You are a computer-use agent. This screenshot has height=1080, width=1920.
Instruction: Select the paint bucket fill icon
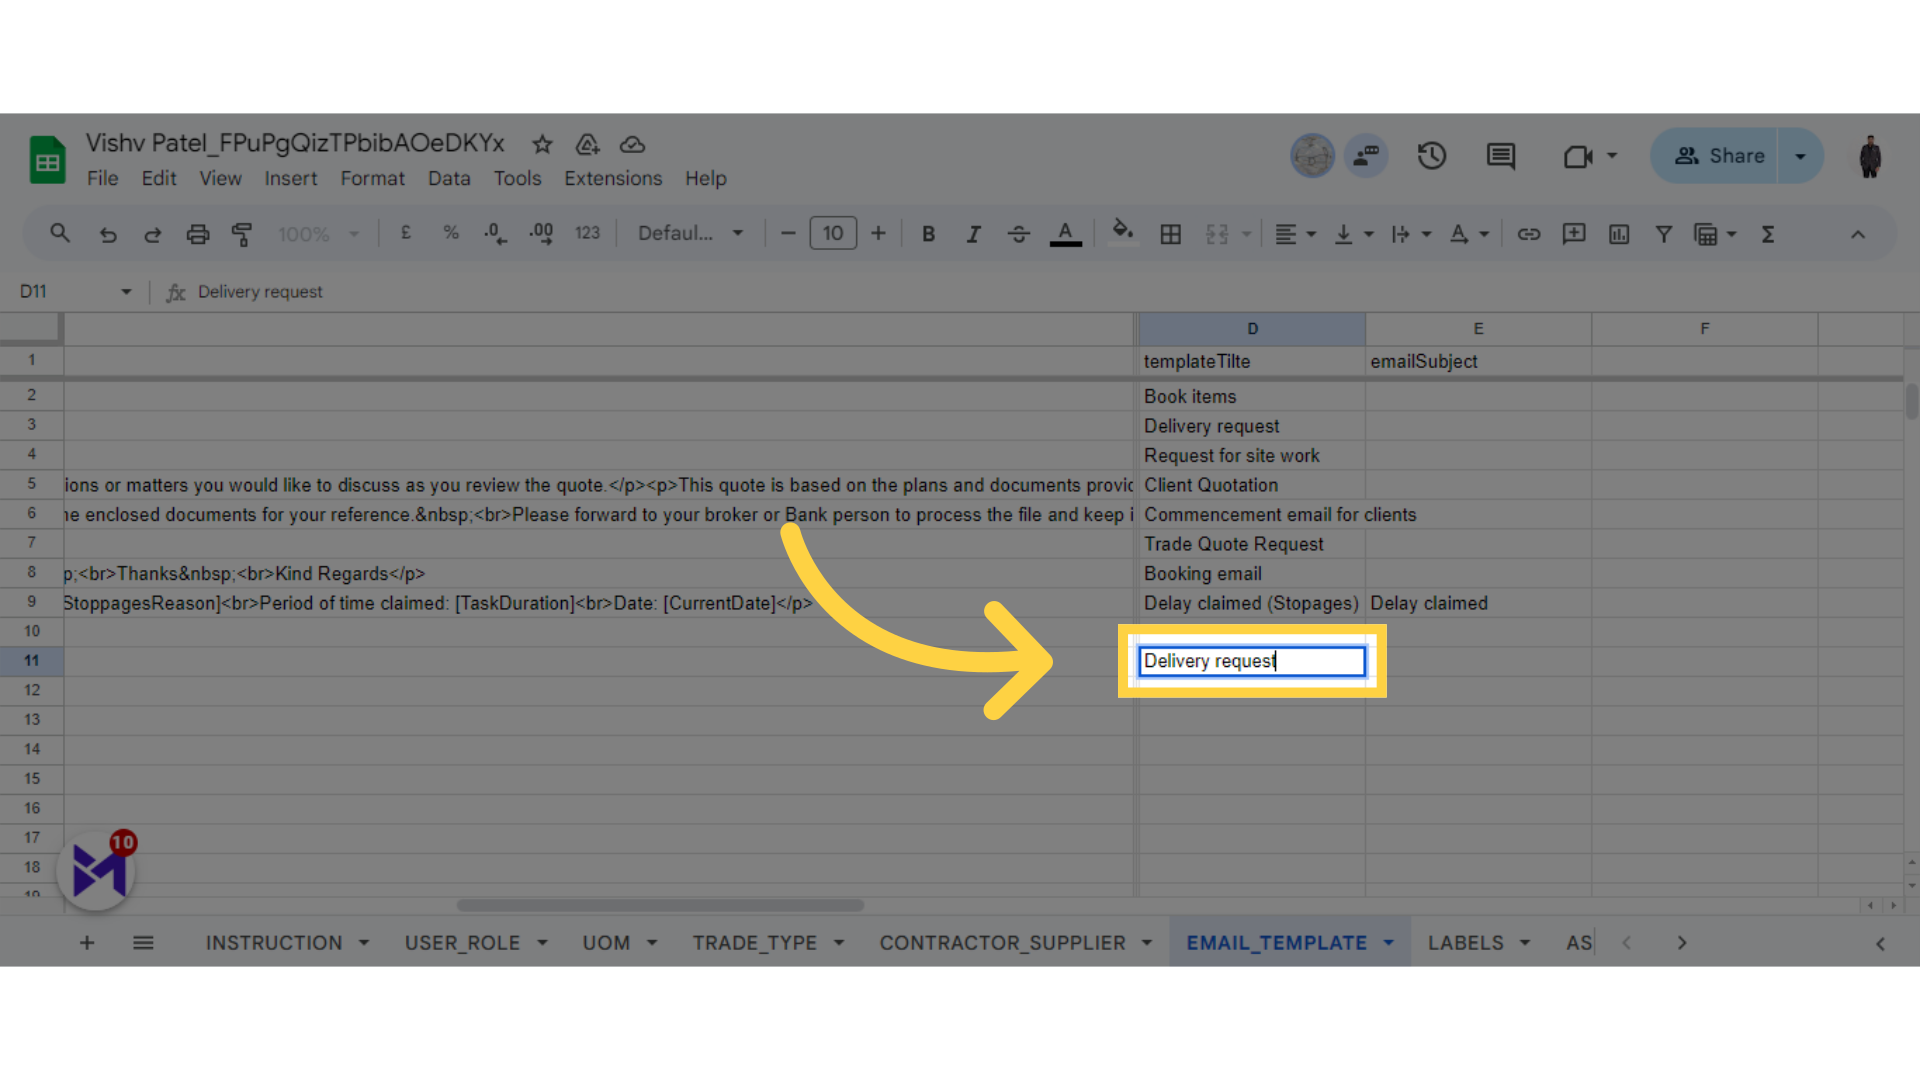click(1121, 233)
